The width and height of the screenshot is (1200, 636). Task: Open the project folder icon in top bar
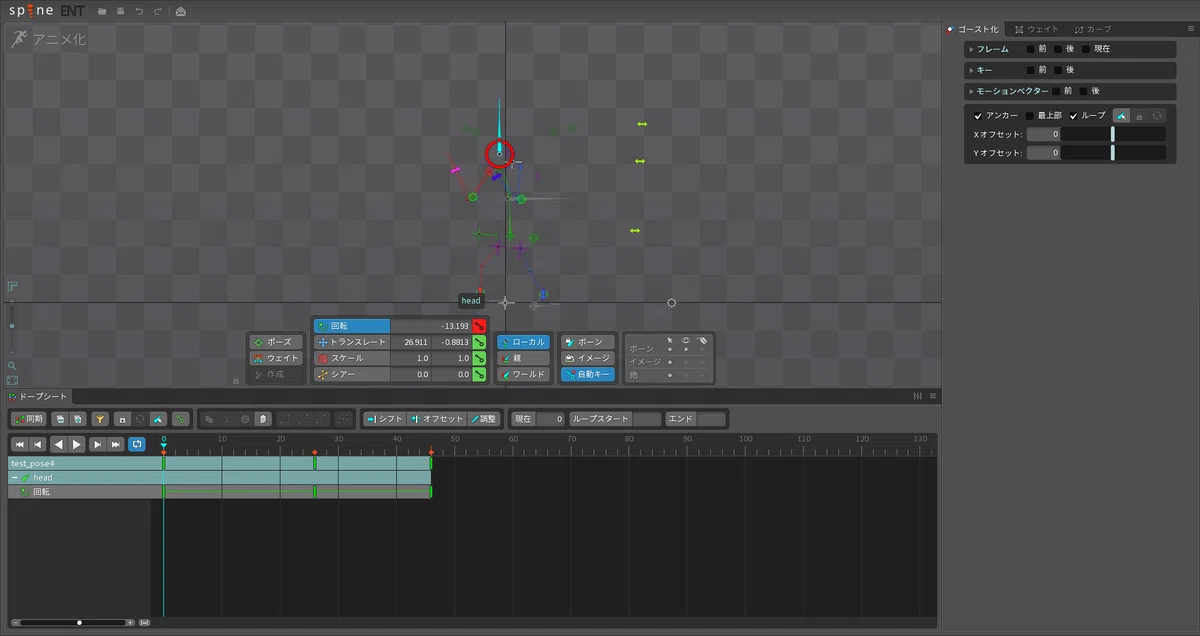coord(102,11)
